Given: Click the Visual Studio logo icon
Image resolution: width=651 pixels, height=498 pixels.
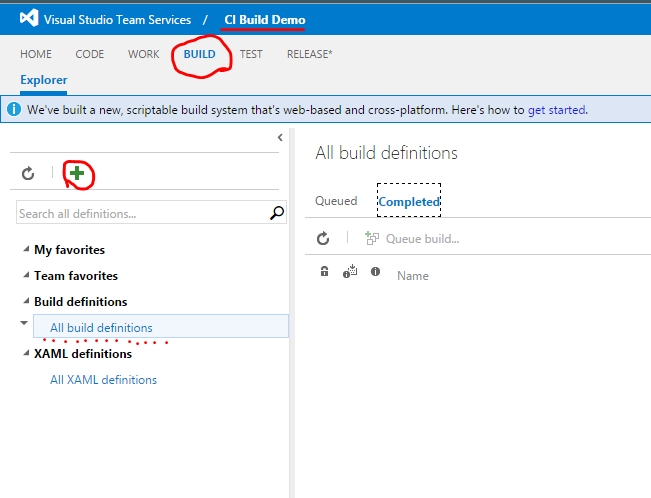Looking at the screenshot, I should pyautogui.click(x=29, y=18).
